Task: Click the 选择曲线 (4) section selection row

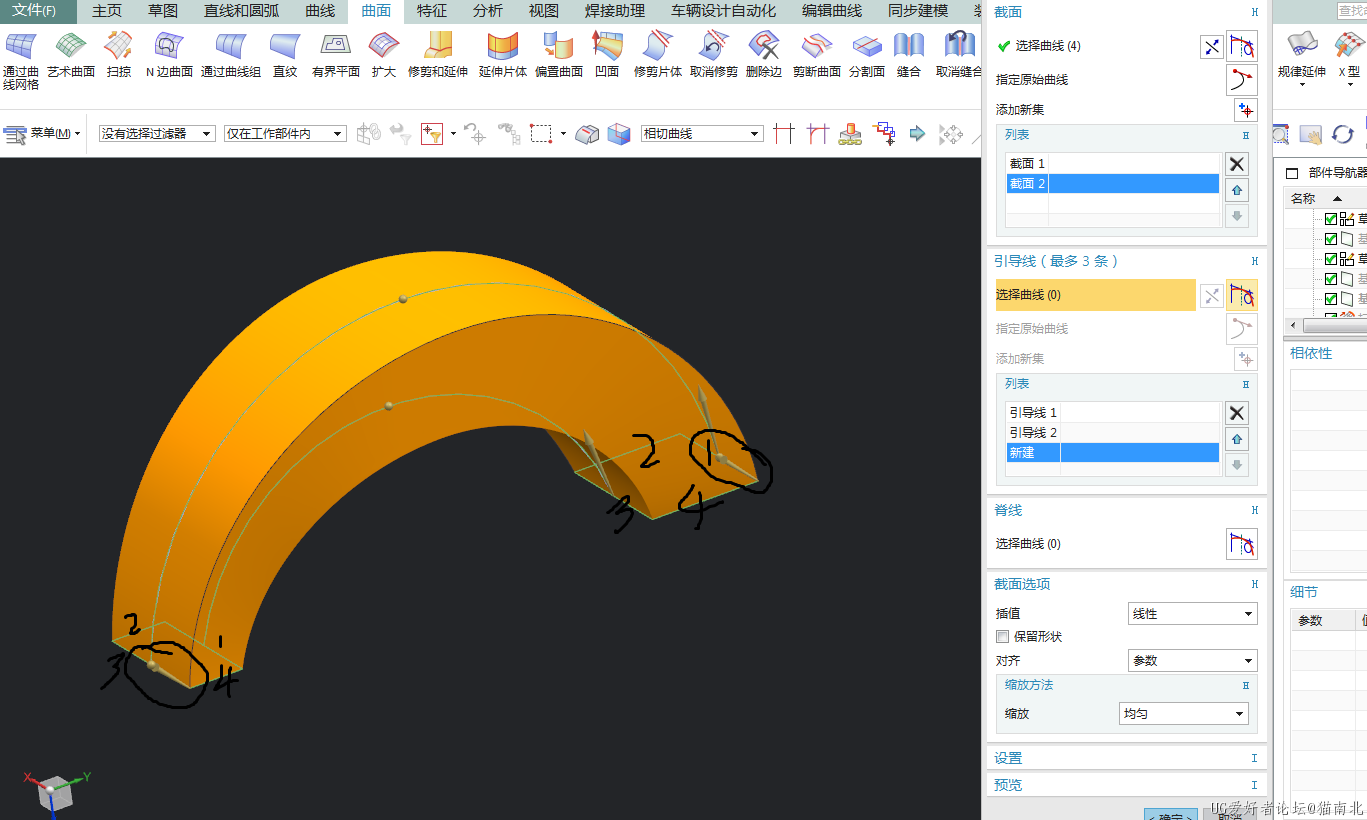Action: [1095, 46]
